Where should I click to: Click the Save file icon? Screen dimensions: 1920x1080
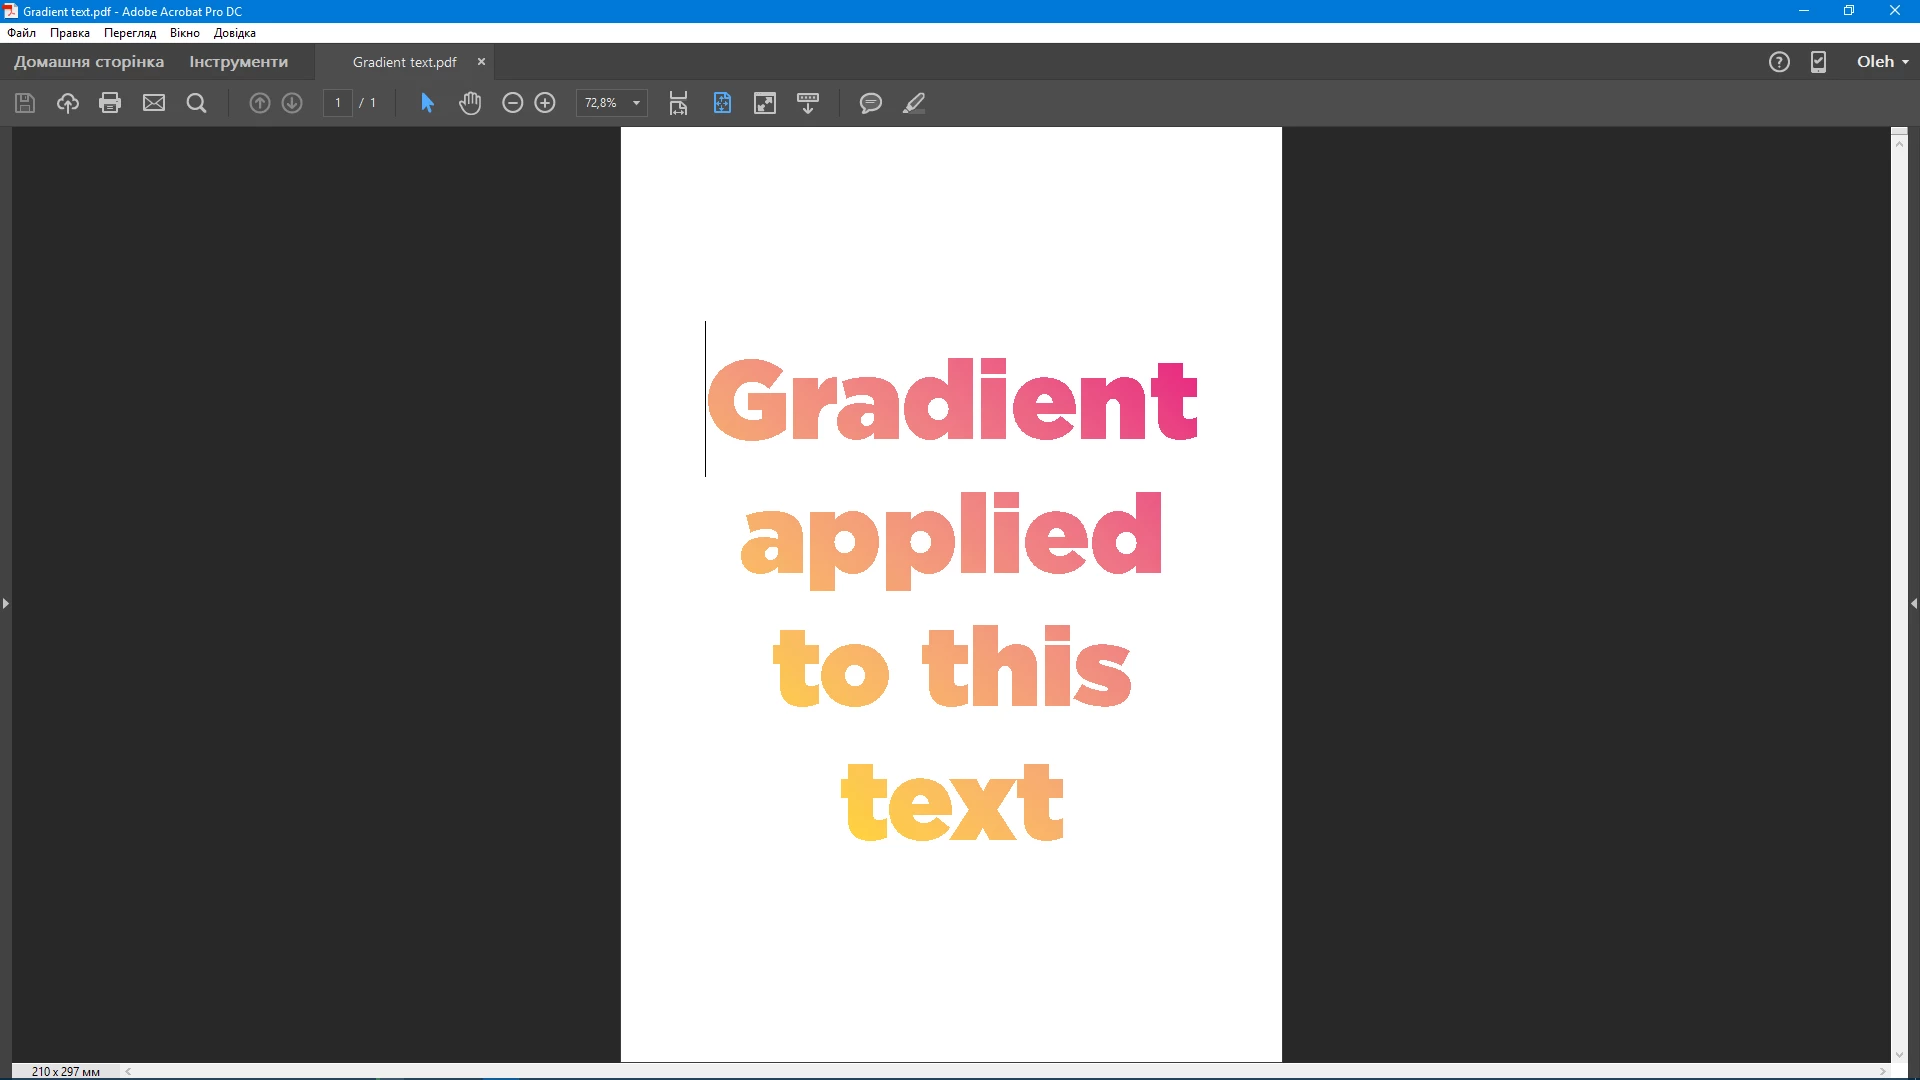point(25,103)
